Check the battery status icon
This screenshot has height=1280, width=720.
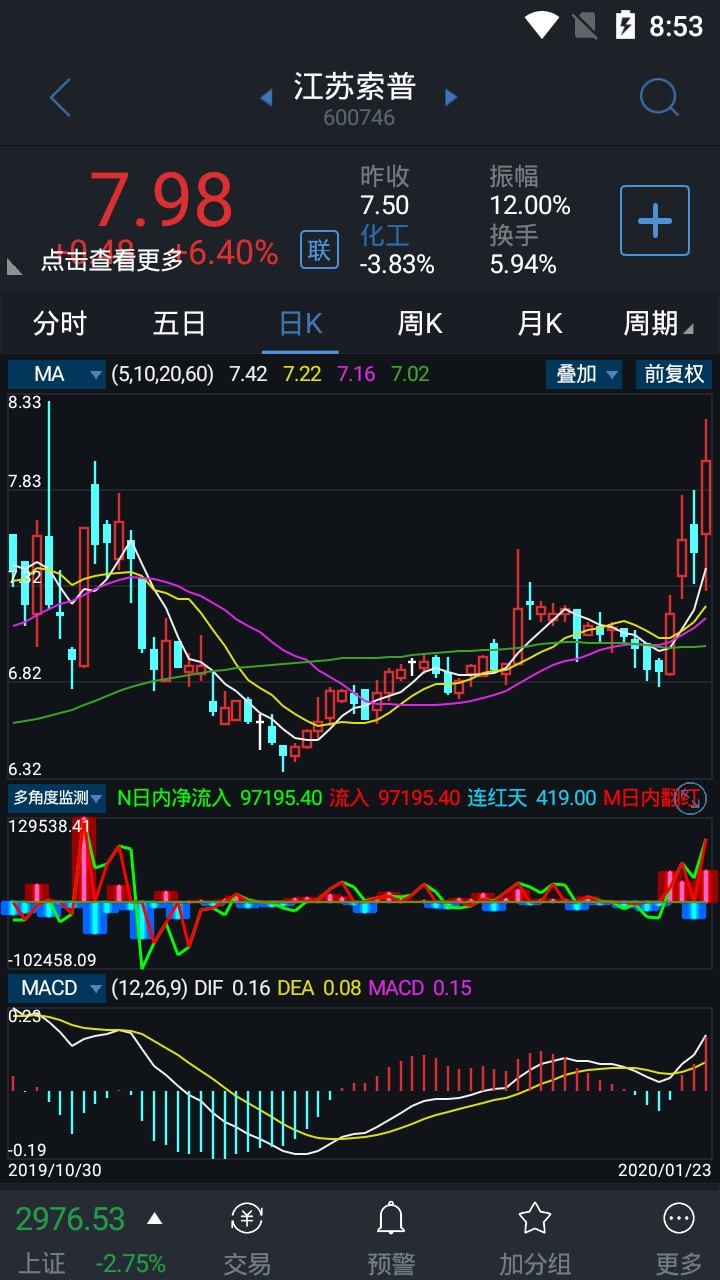coord(625,25)
